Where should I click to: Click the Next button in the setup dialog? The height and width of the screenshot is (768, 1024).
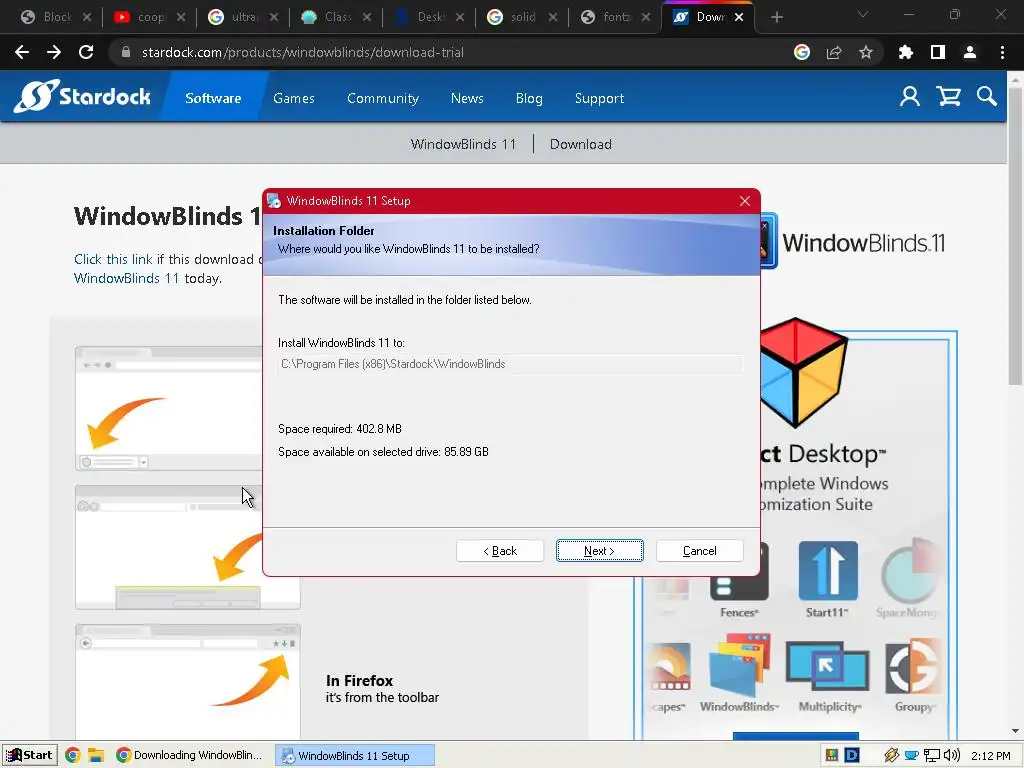pos(600,551)
